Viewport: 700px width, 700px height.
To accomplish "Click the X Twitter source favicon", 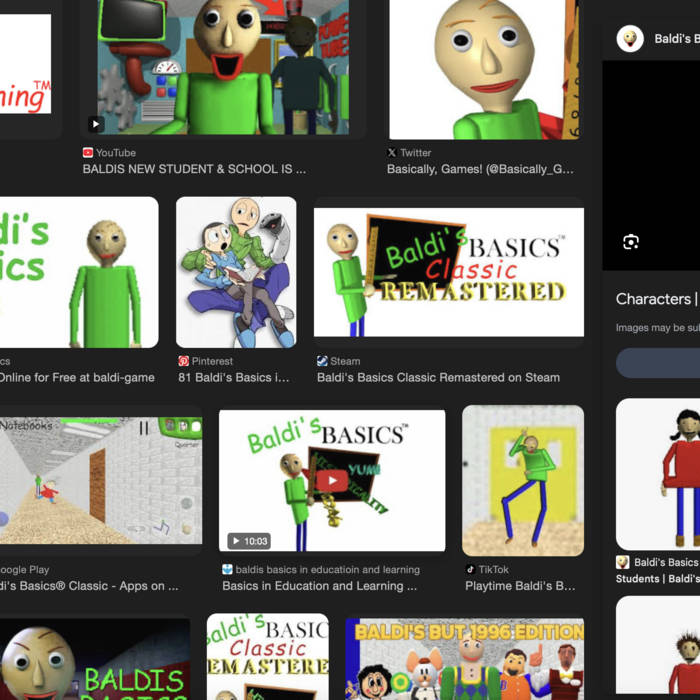I will point(392,153).
